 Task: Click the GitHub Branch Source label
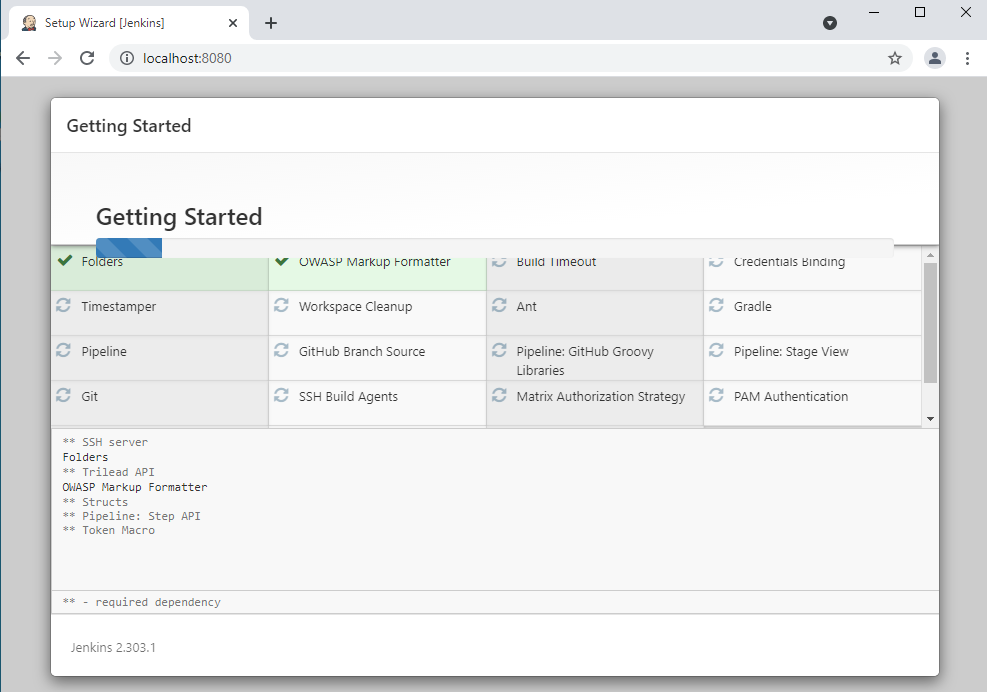point(362,351)
